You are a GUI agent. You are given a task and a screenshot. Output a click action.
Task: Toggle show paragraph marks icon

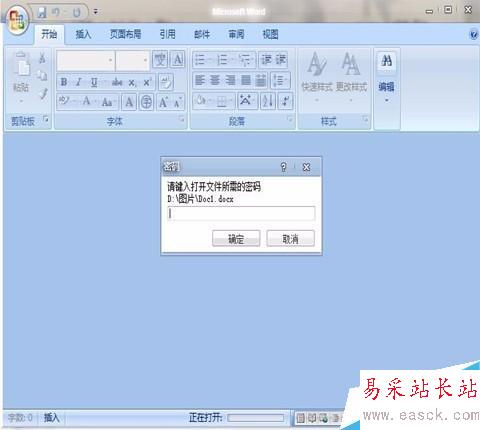click(x=286, y=101)
